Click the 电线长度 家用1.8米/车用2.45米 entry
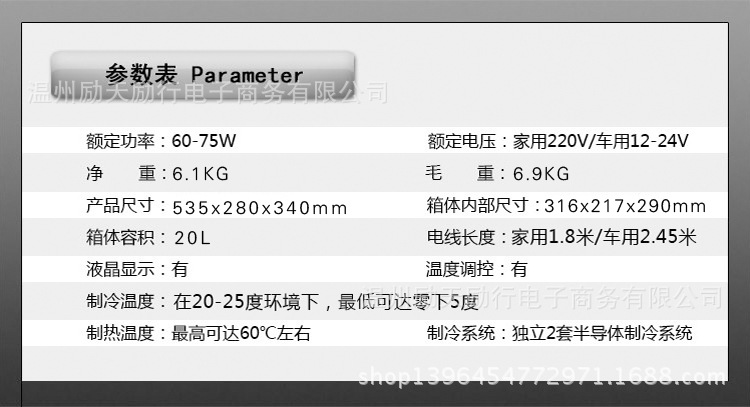 click(x=562, y=237)
